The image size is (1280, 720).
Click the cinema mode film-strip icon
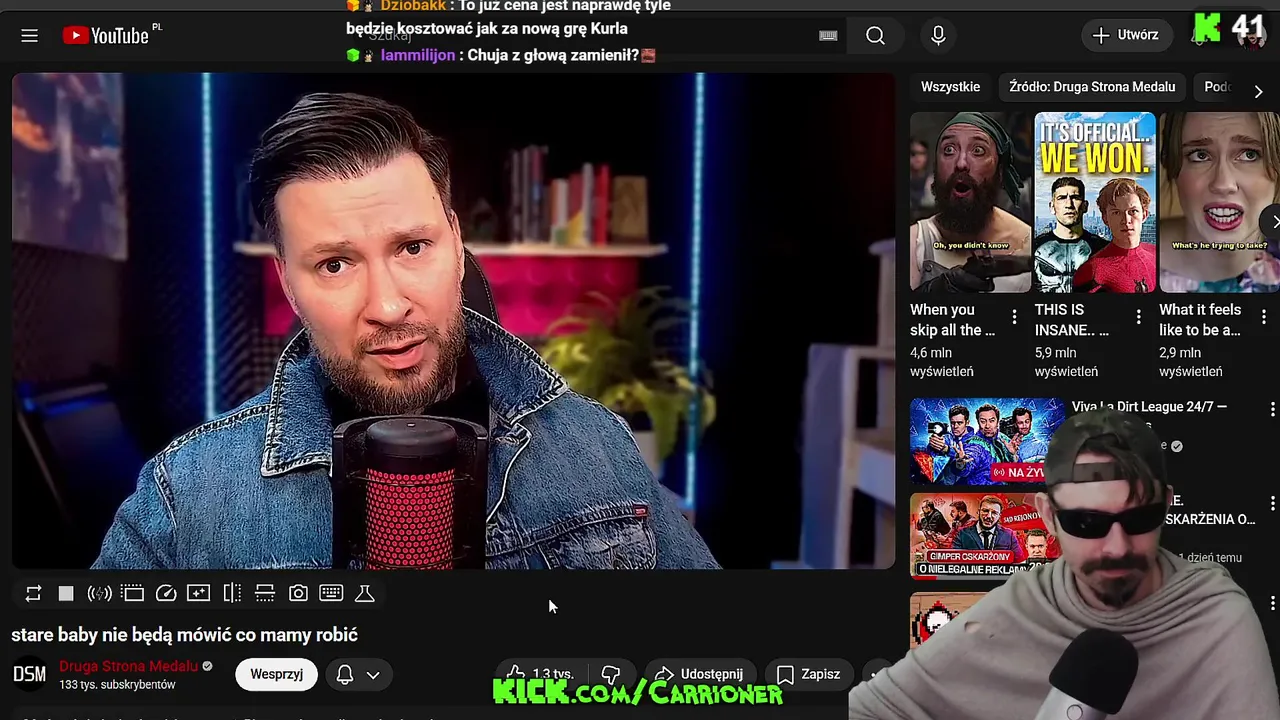(x=132, y=593)
